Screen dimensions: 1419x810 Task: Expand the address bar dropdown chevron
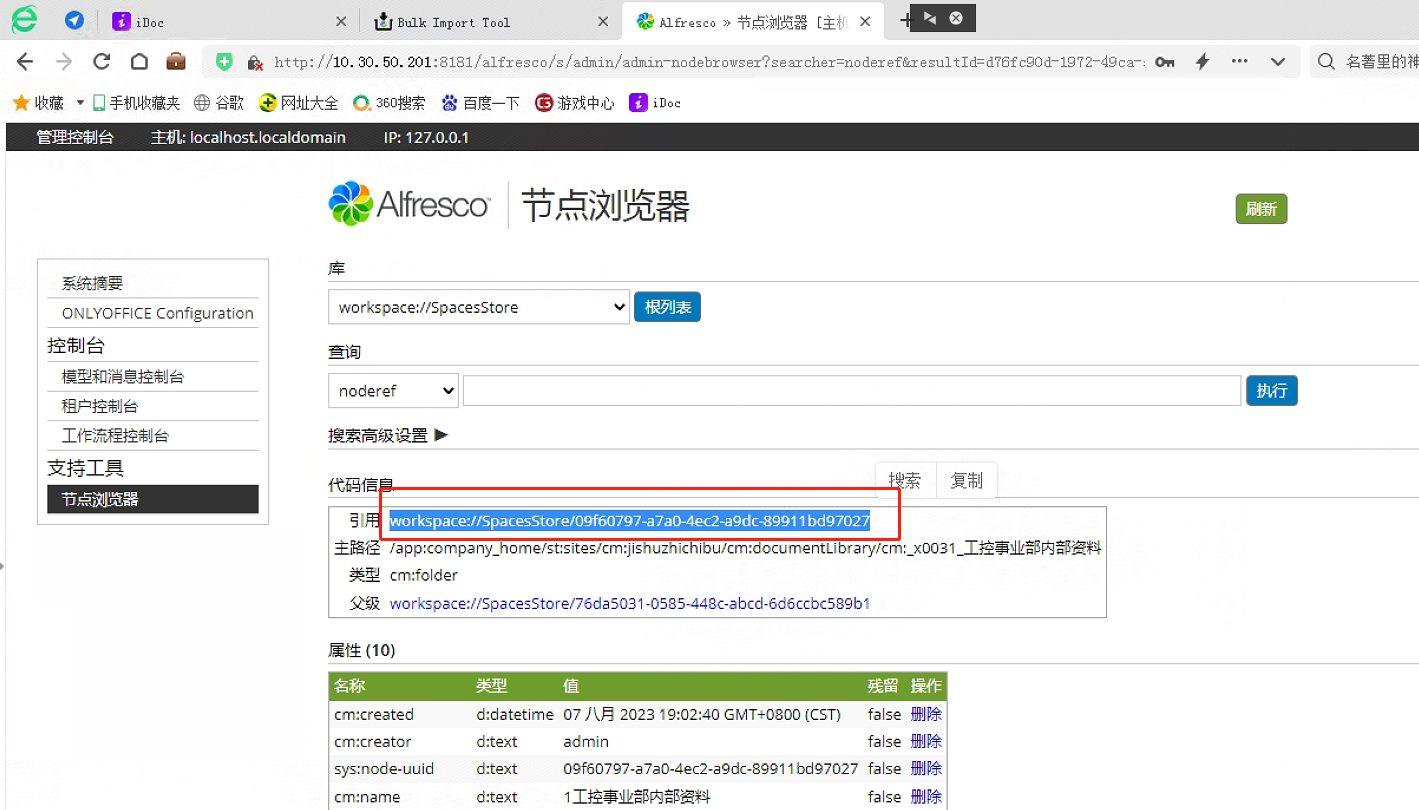pos(1278,62)
